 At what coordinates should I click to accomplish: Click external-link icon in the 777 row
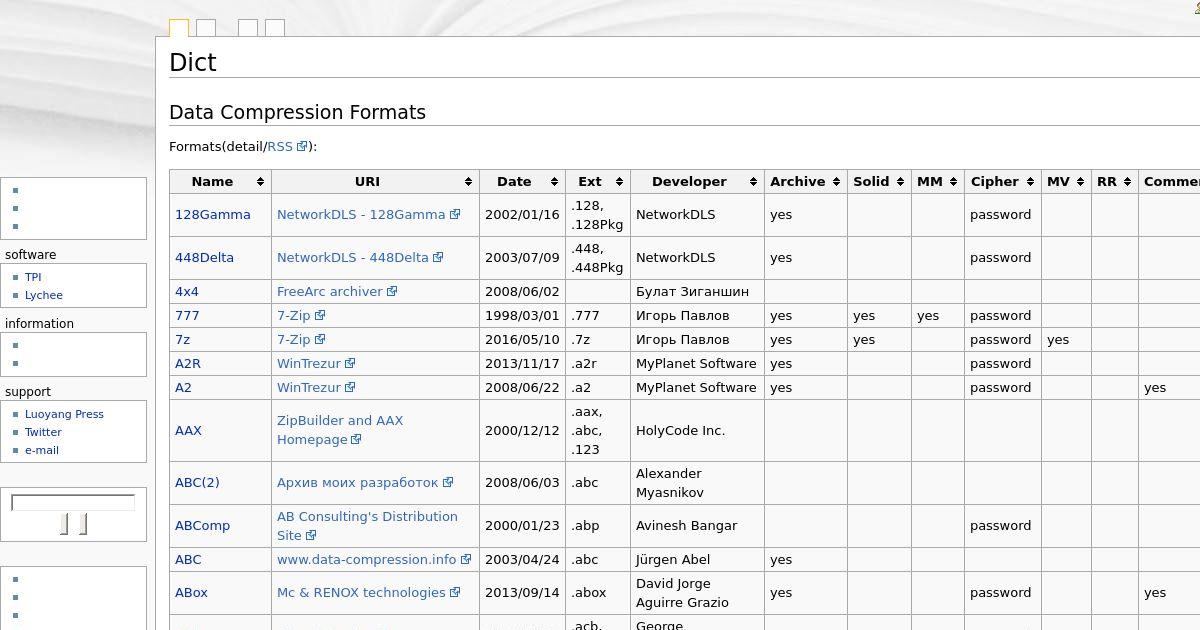click(x=320, y=315)
